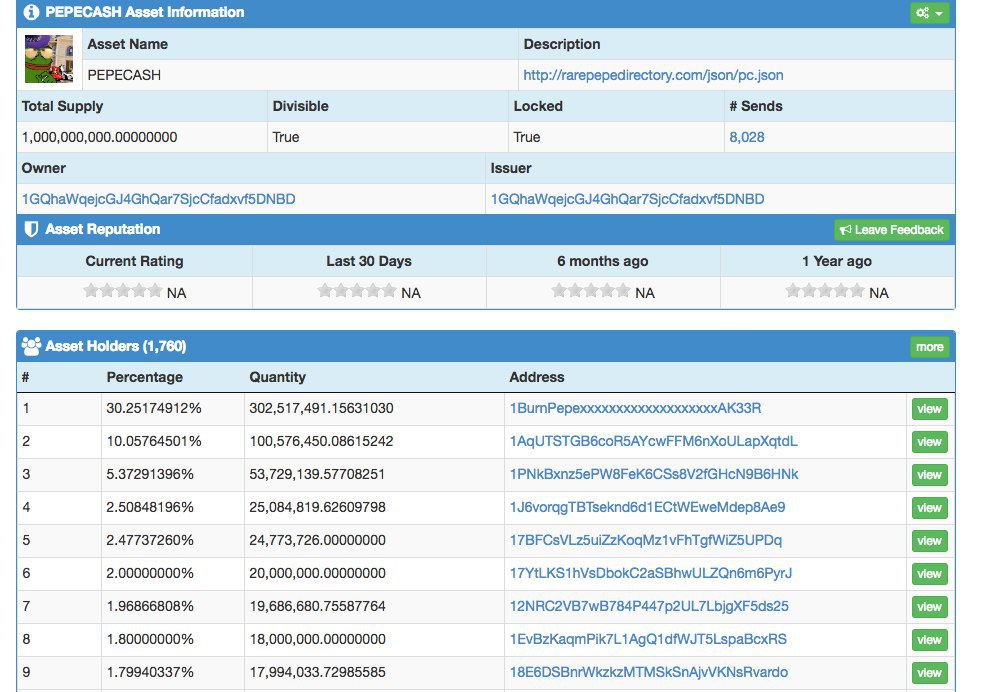This screenshot has width=987, height=692.
Task: Select percentage 30.25174912%
Action: click(154, 408)
